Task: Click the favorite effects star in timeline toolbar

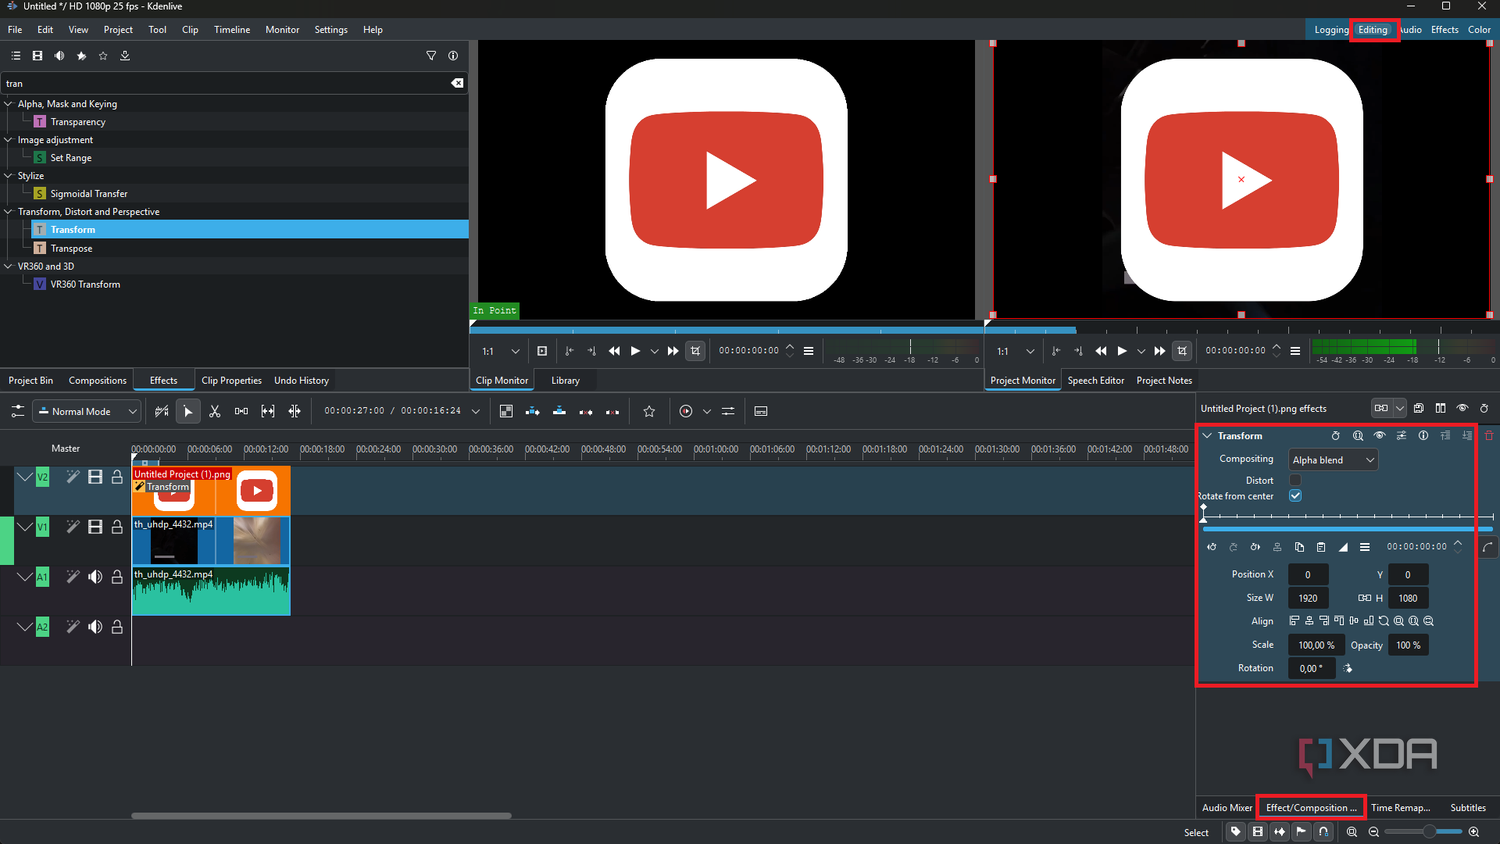Action: [649, 411]
